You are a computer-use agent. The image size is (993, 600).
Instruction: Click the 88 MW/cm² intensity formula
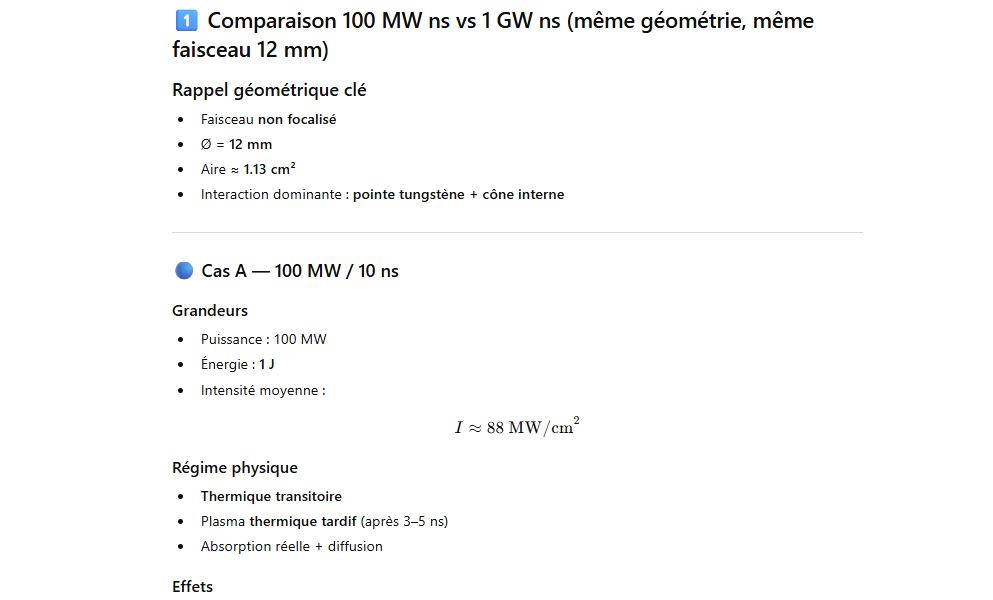pyautogui.click(x=517, y=427)
